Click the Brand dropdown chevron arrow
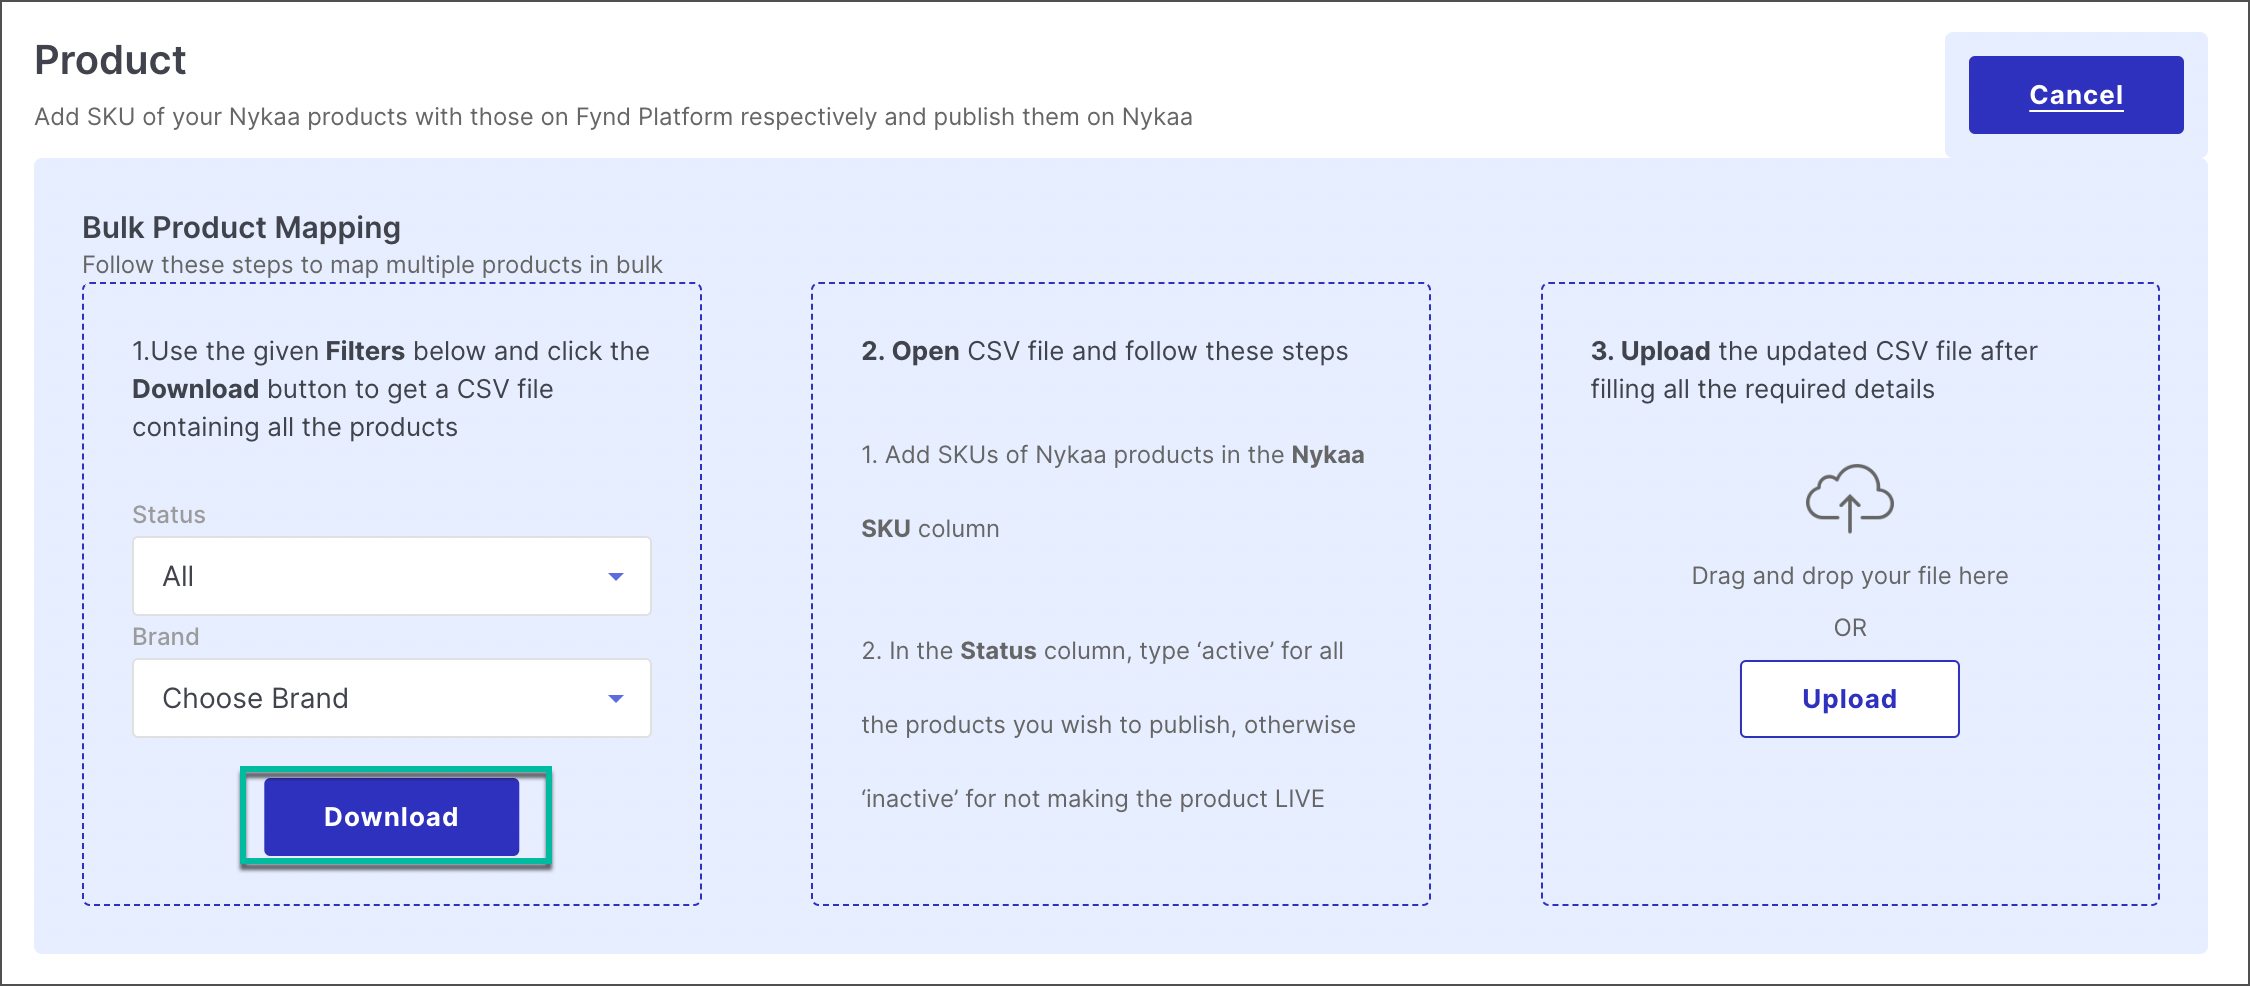The image size is (2250, 986). (x=616, y=698)
